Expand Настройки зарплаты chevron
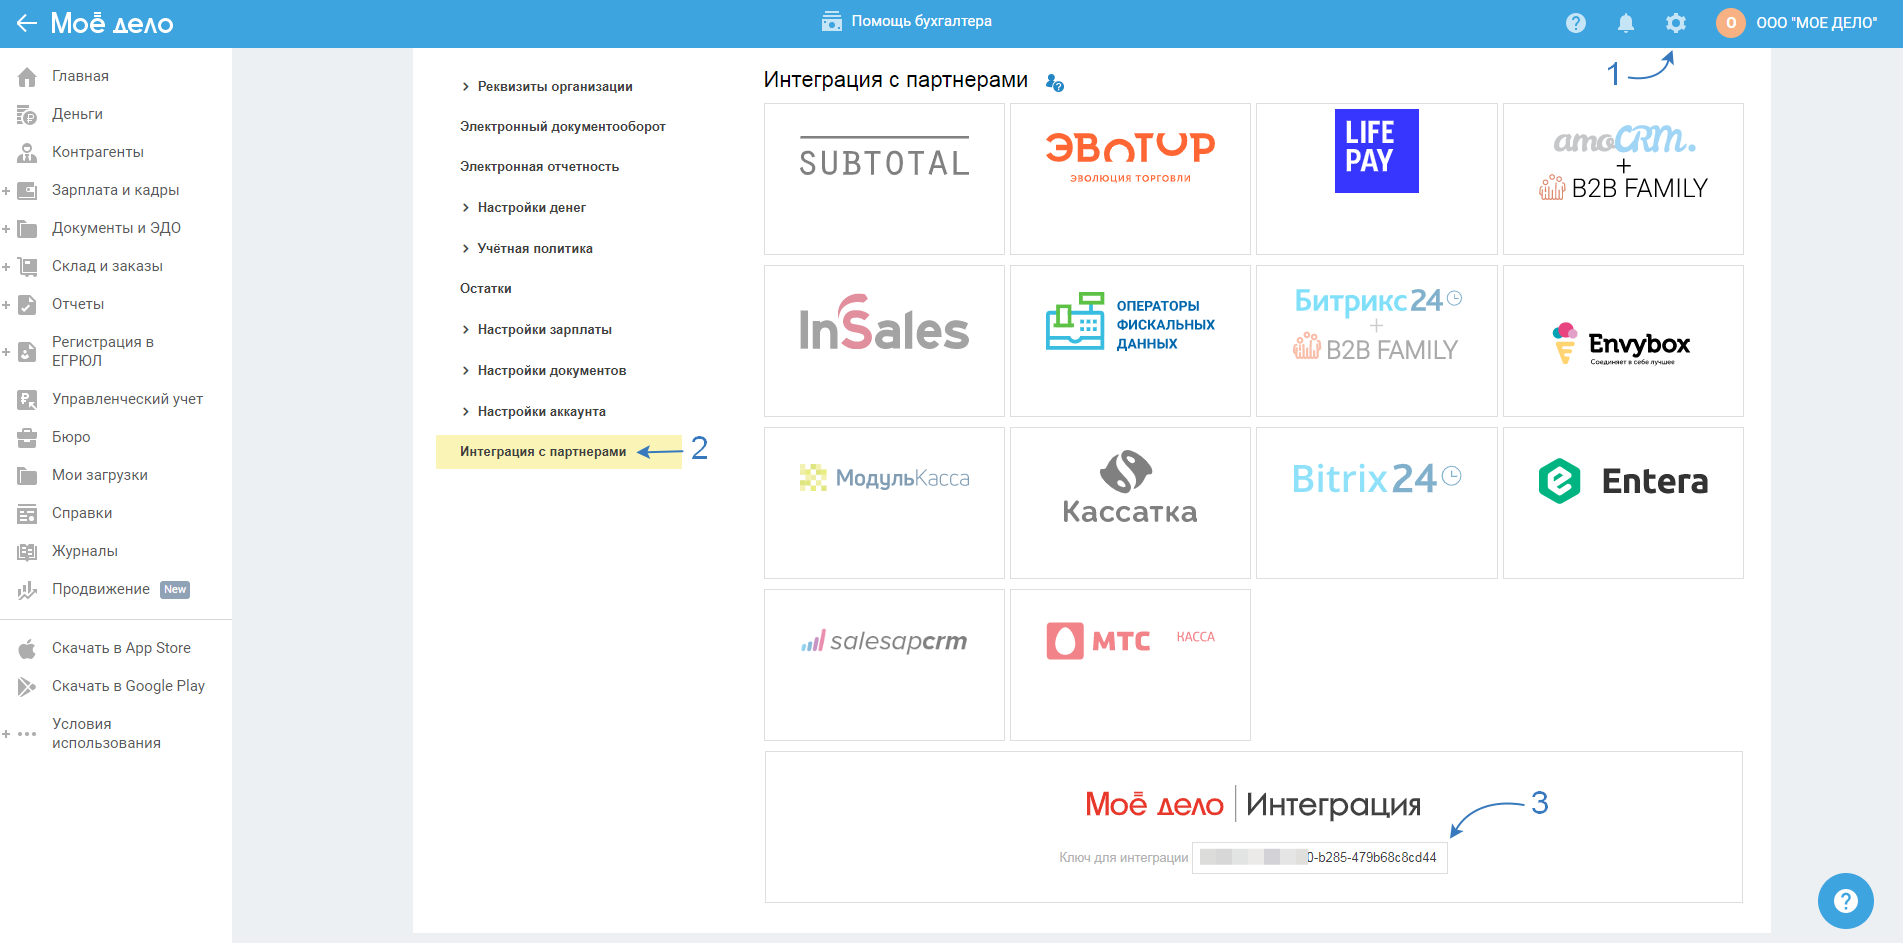This screenshot has width=1903, height=943. tap(465, 330)
